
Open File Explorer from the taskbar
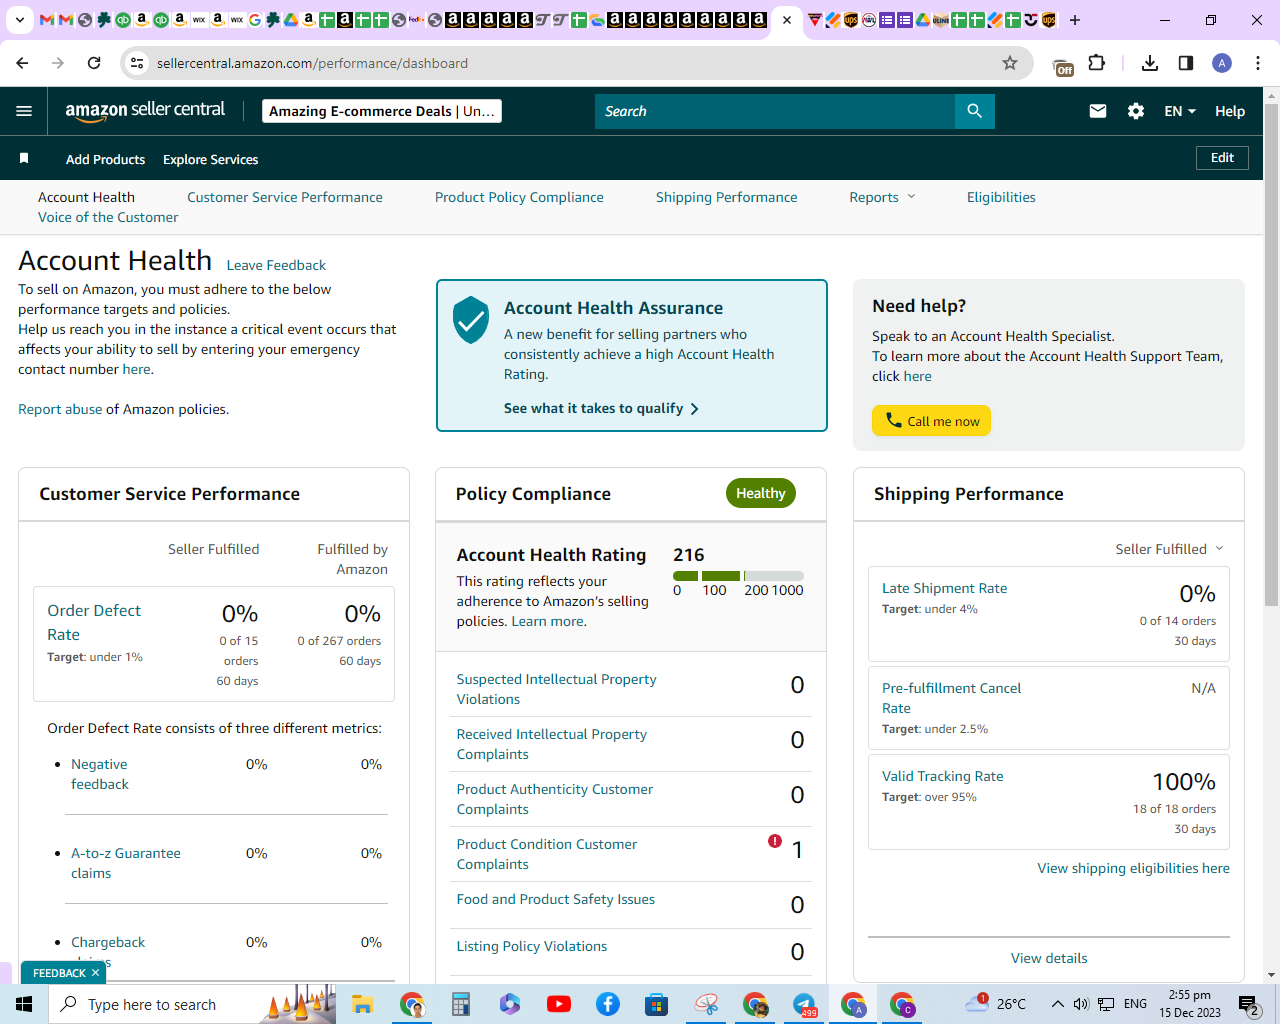(x=362, y=1004)
